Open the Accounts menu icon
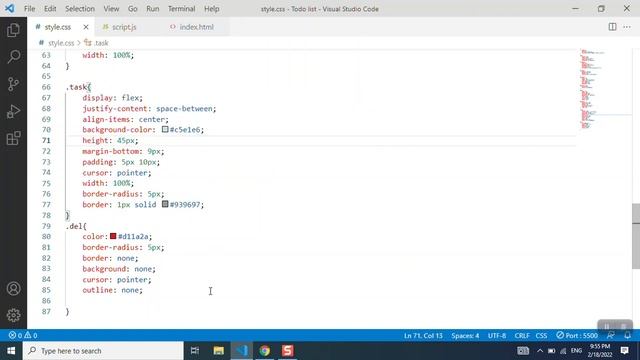 pos(13,289)
